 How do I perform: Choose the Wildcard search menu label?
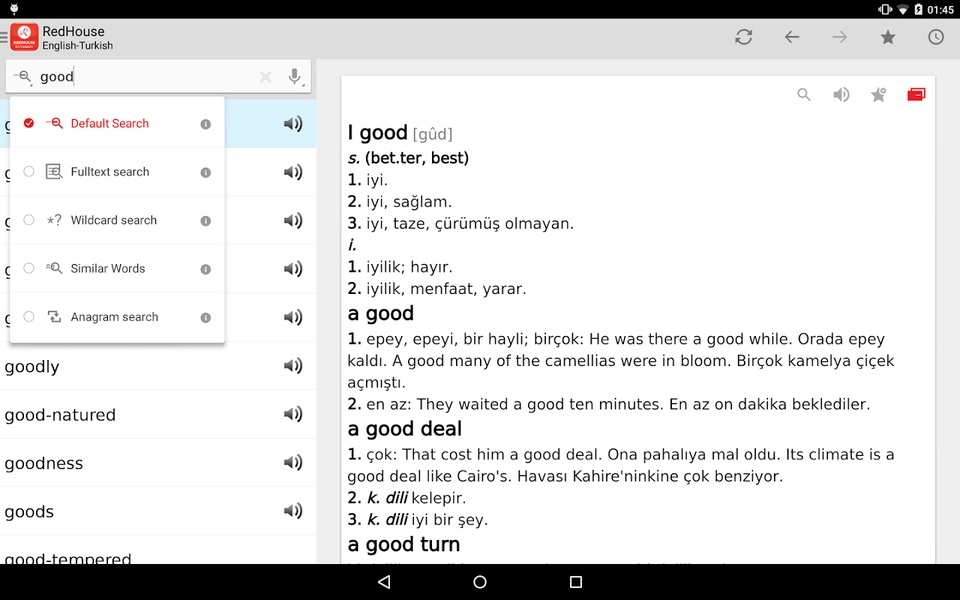[113, 220]
